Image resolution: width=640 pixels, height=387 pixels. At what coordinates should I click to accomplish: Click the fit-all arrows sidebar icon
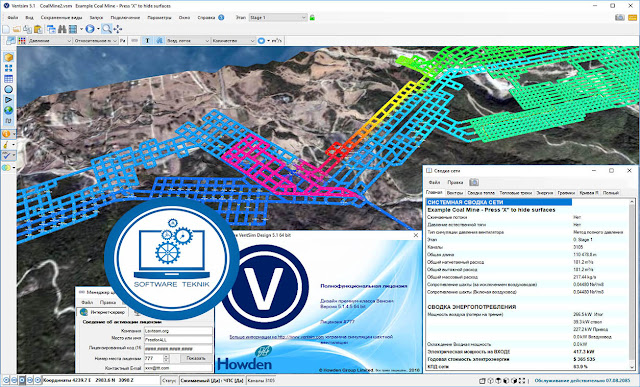8,68
